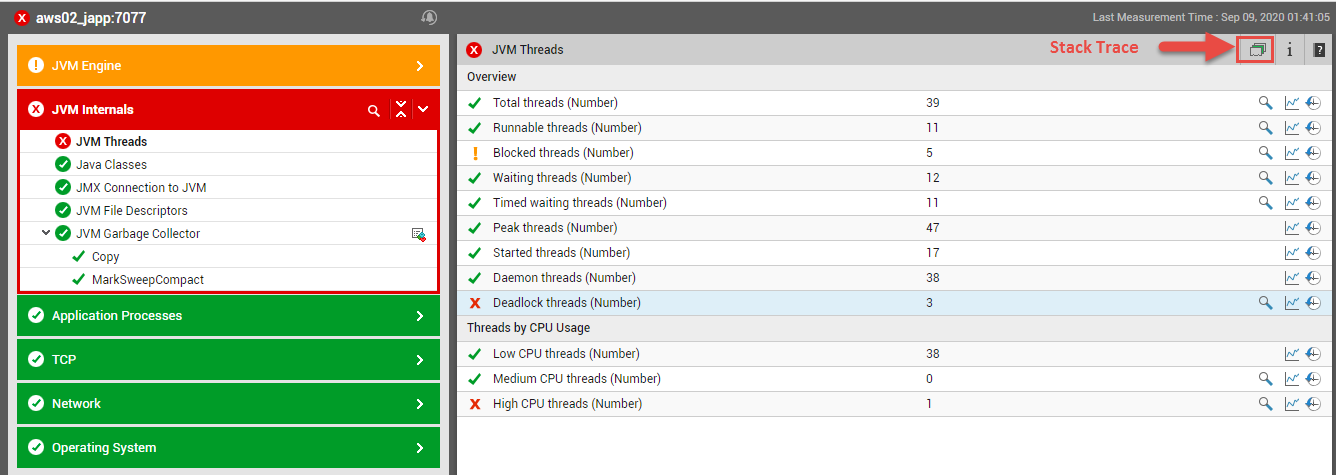The width and height of the screenshot is (1336, 475).
Task: Open history clock icon for Medium CPU threads
Action: pyautogui.click(x=1314, y=379)
